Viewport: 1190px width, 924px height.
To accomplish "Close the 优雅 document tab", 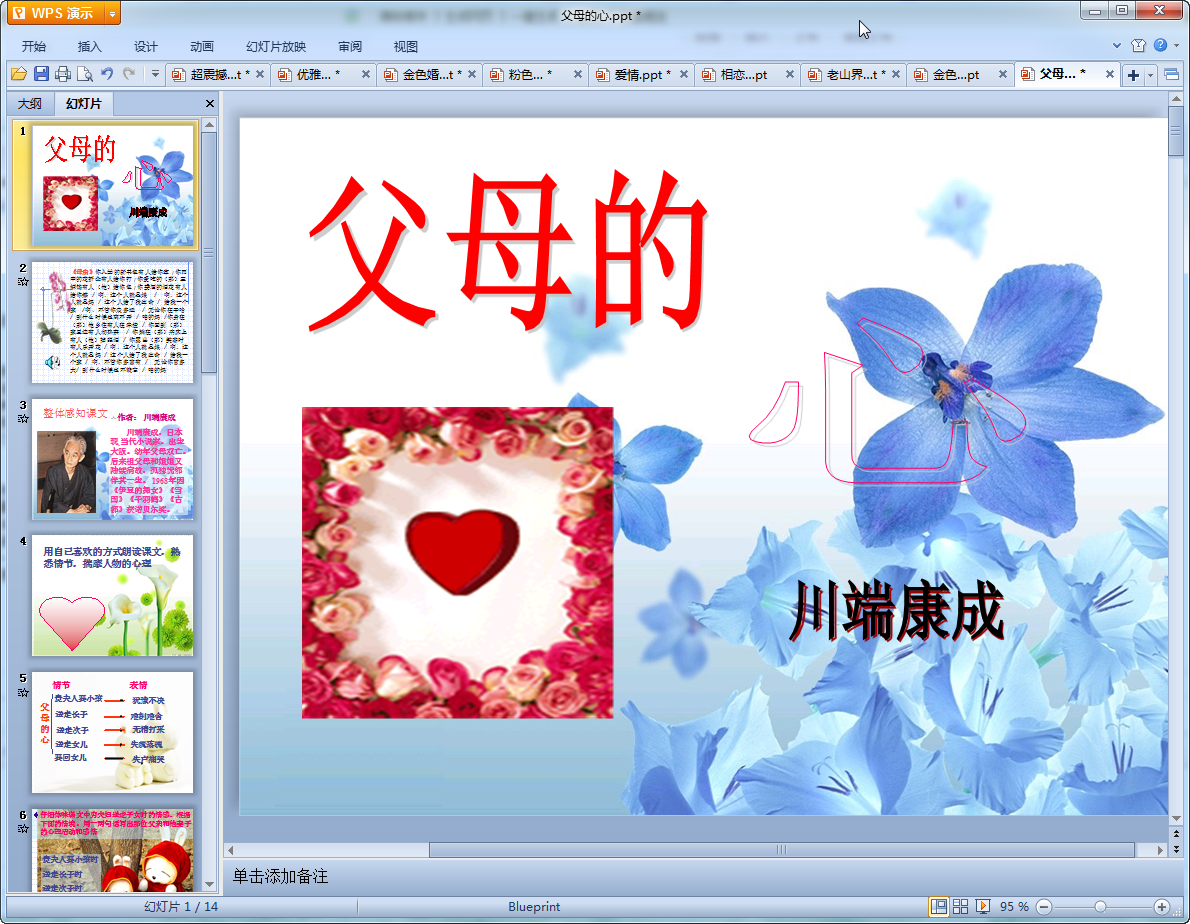I will tap(366, 74).
